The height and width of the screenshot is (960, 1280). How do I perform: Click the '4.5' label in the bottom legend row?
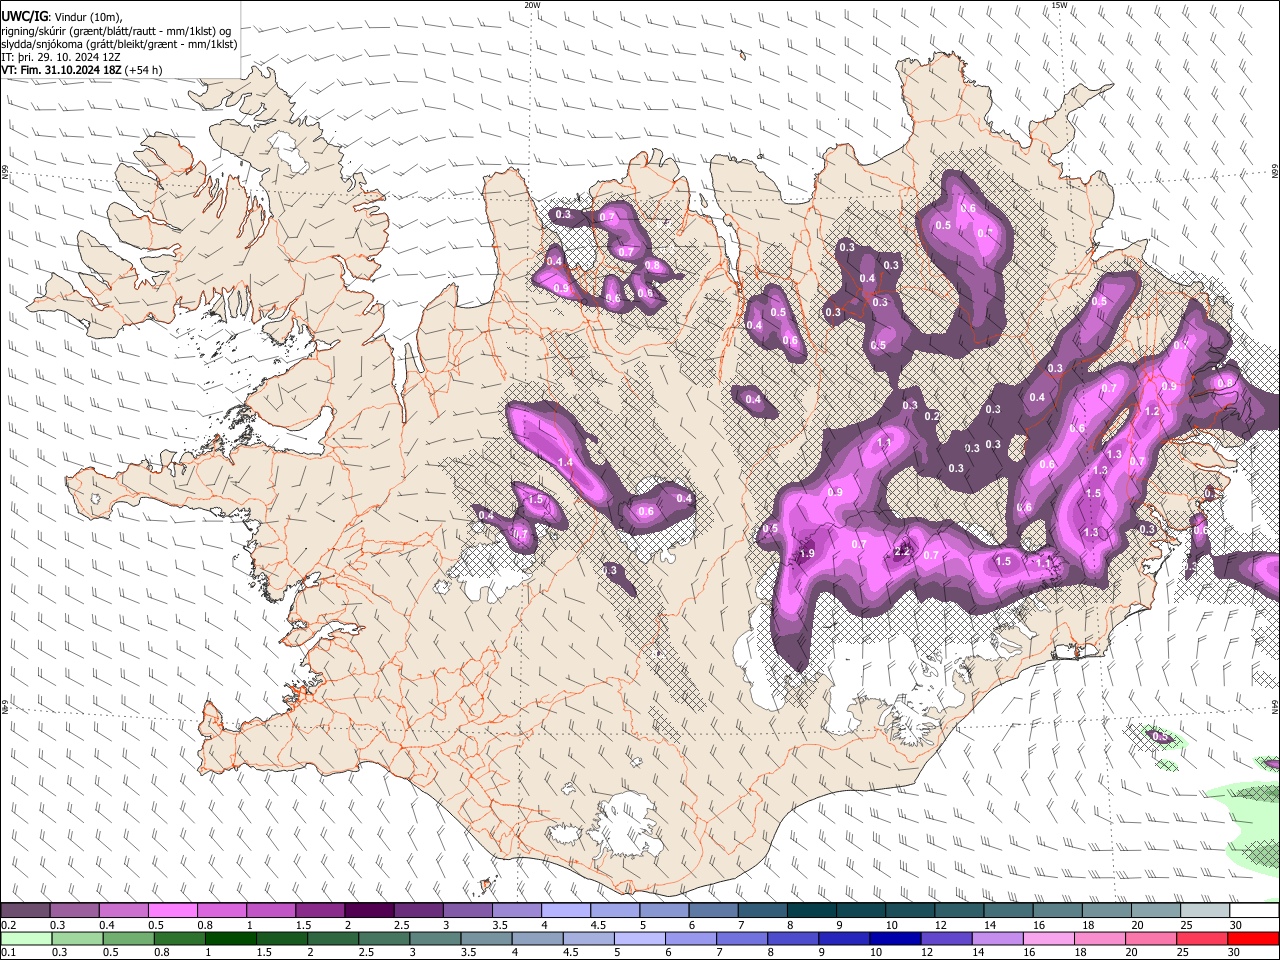pyautogui.click(x=571, y=952)
